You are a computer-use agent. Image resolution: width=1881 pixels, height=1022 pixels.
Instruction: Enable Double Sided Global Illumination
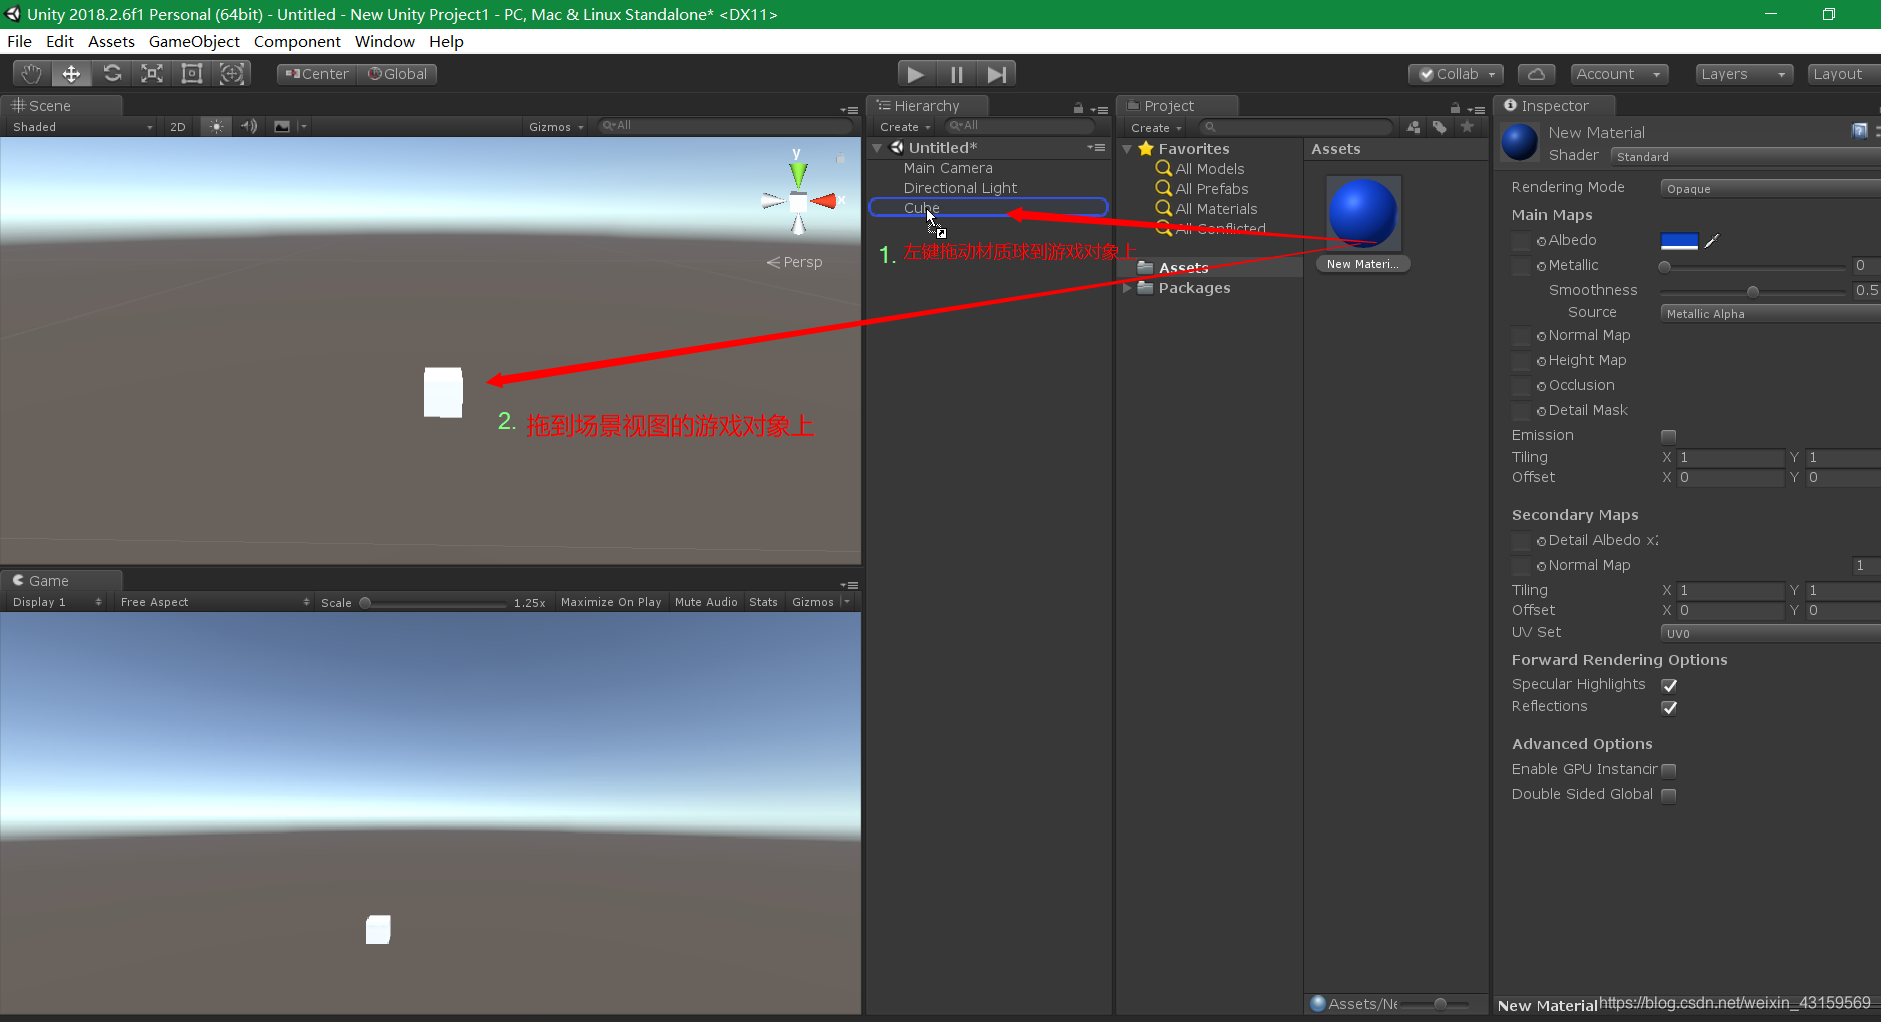point(1668,795)
